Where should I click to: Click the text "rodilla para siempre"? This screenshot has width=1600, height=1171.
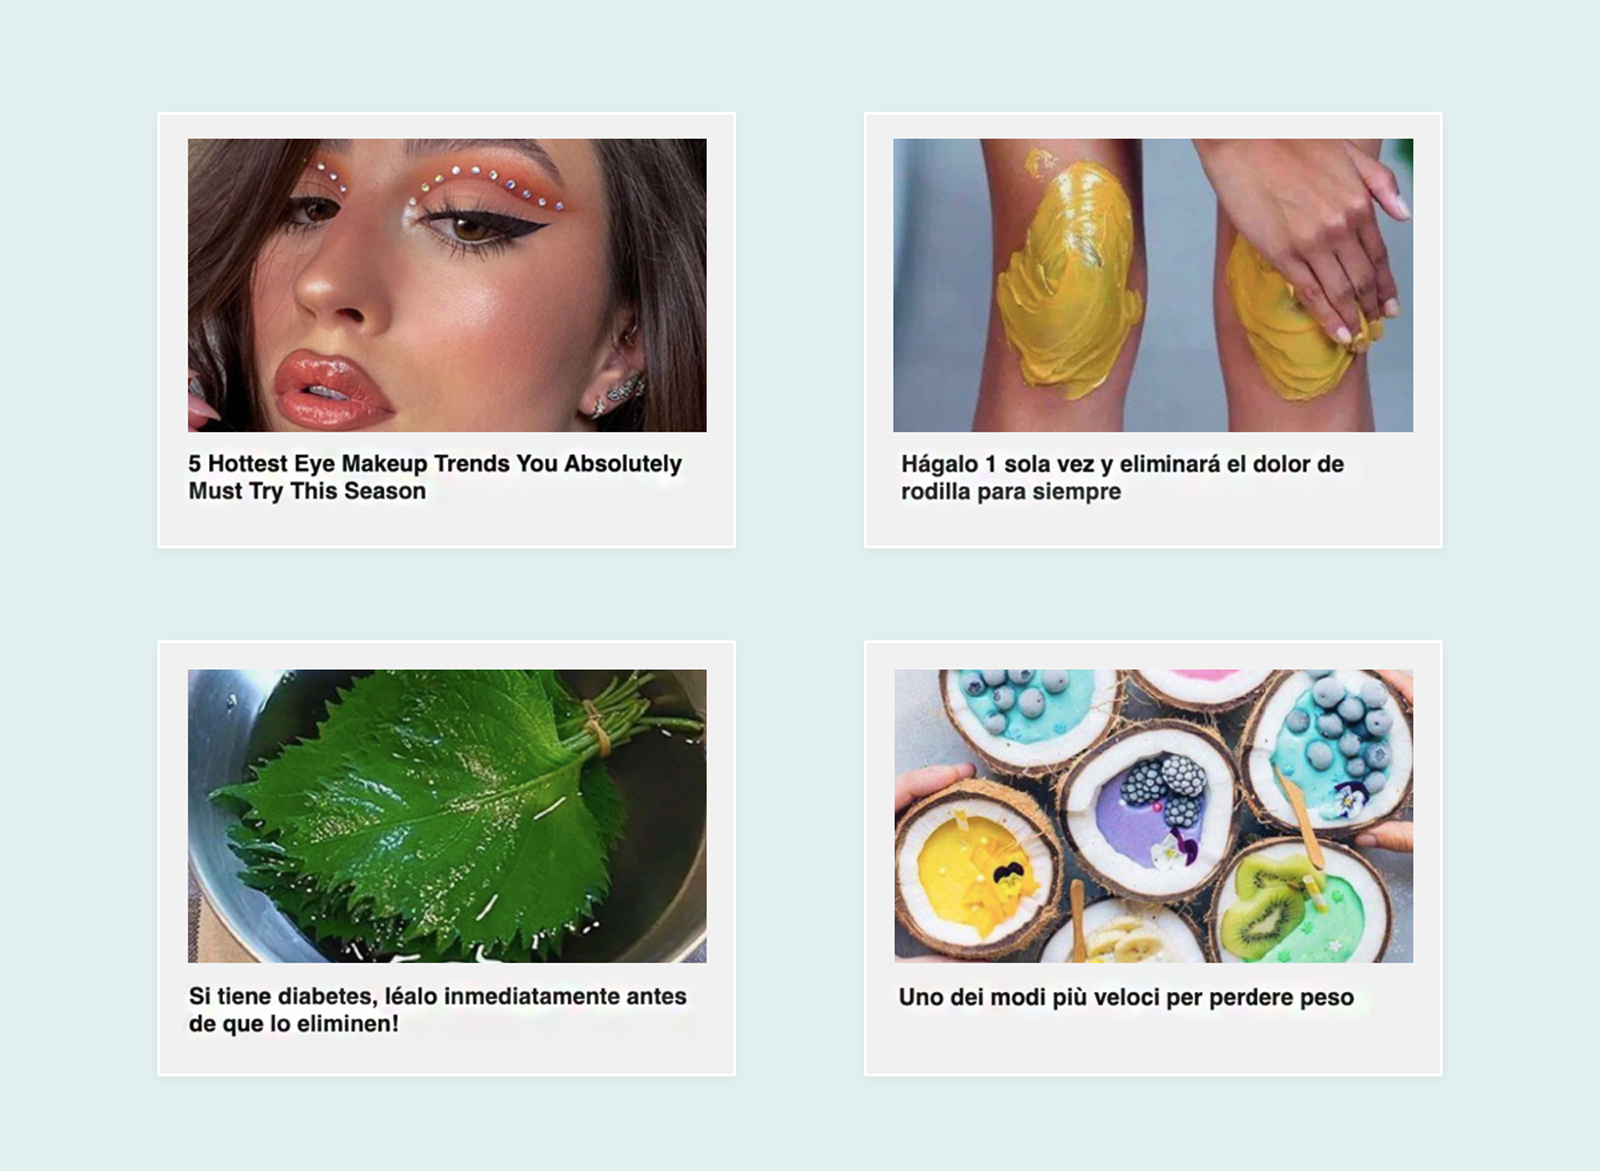[x=1010, y=491]
